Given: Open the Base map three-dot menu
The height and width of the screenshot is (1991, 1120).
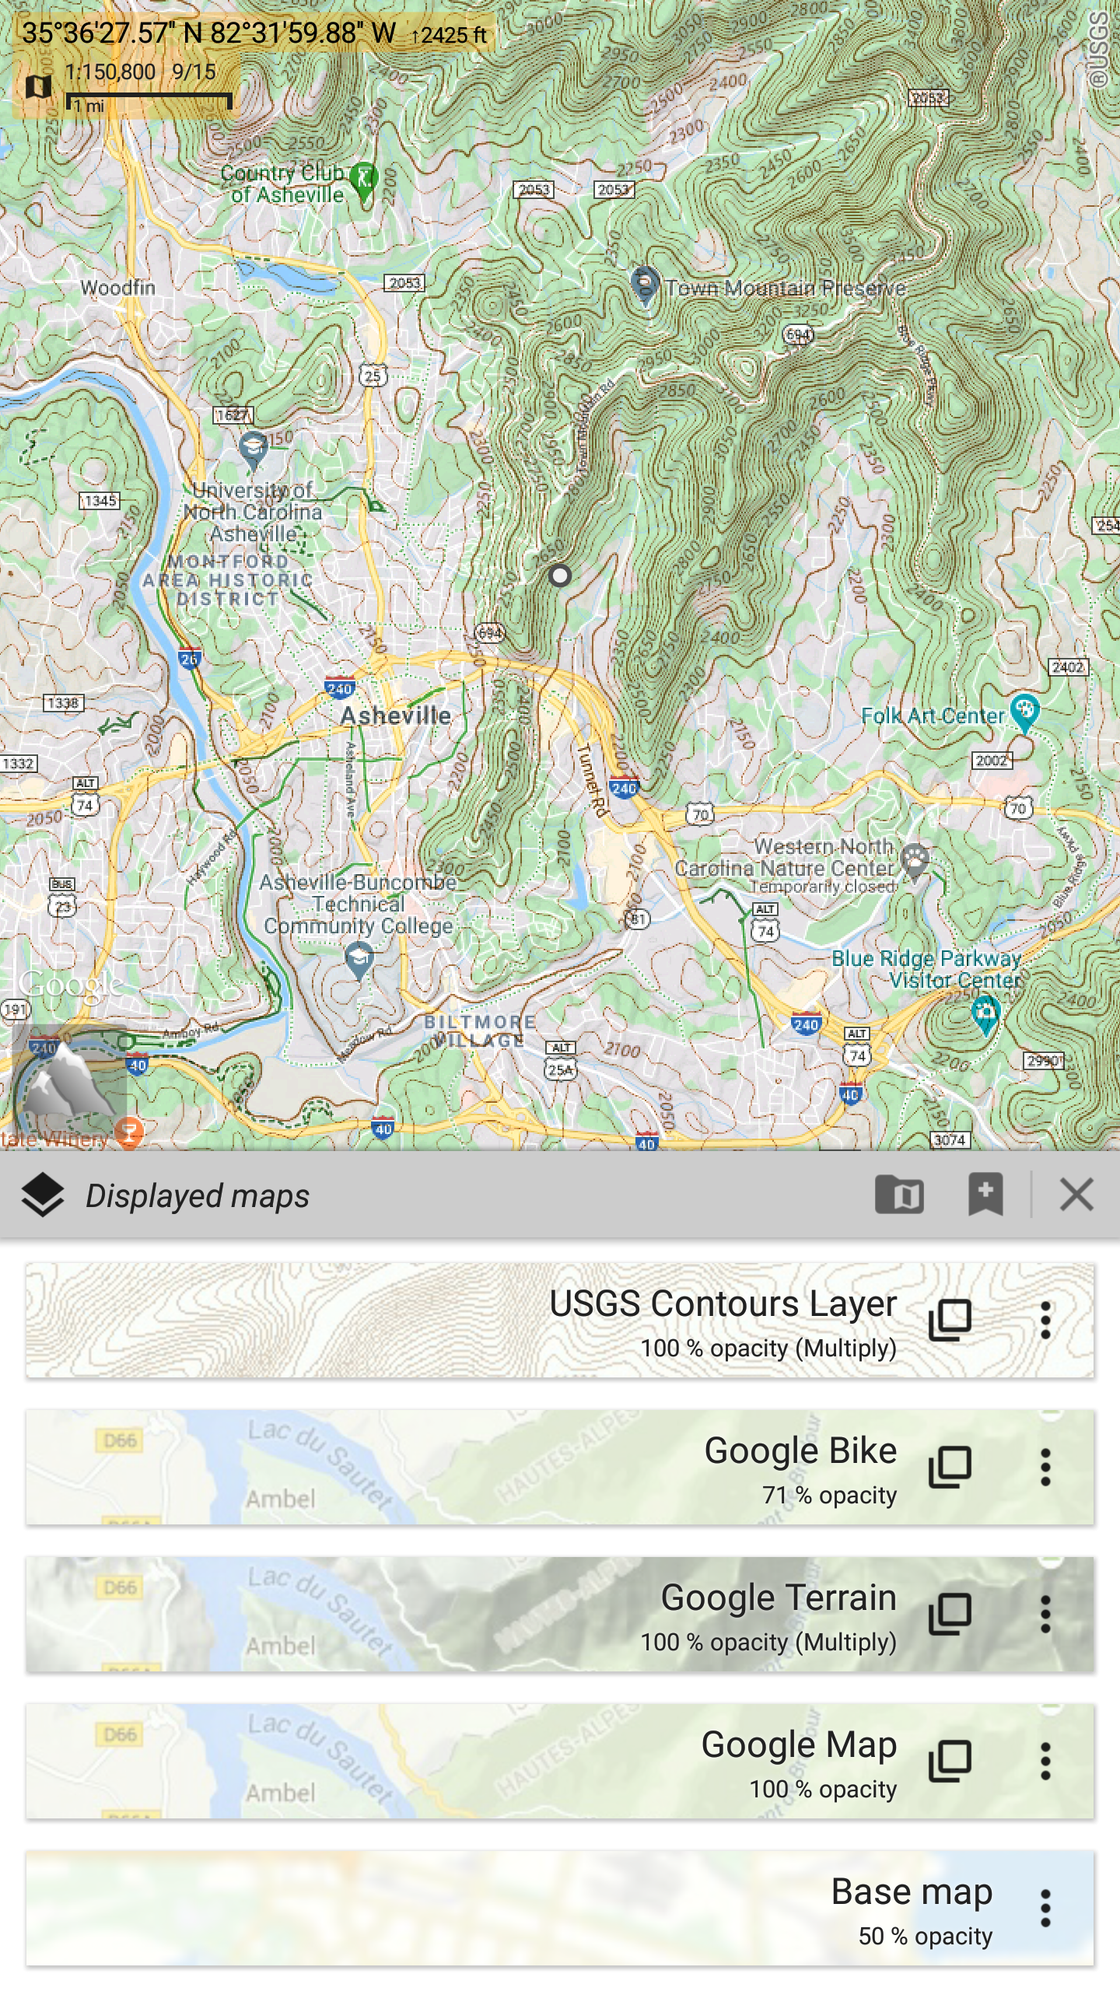Looking at the screenshot, I should (x=1045, y=1908).
